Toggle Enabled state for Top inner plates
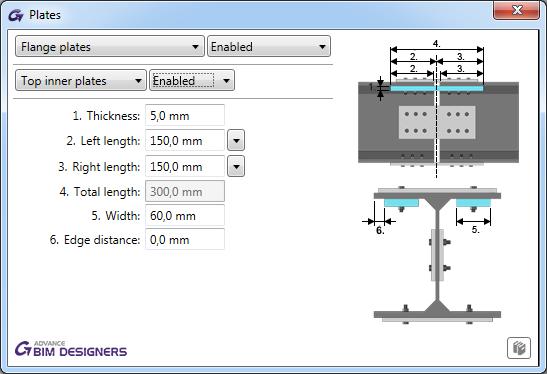The image size is (547, 374). [192, 81]
